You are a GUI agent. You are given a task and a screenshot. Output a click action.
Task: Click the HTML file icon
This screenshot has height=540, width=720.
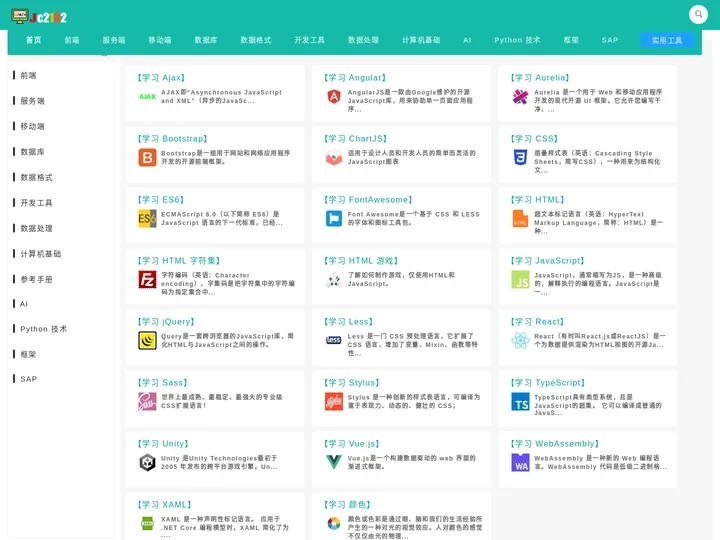click(x=520, y=219)
